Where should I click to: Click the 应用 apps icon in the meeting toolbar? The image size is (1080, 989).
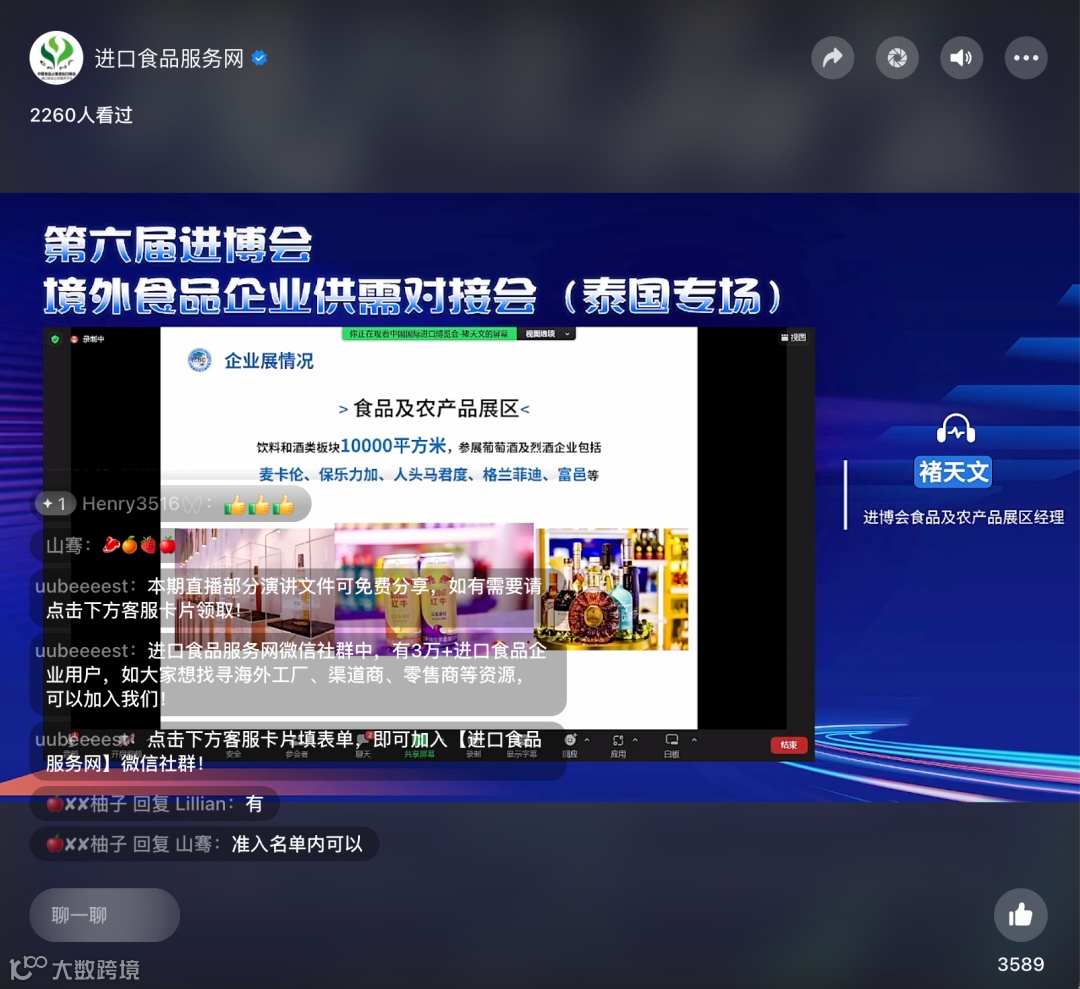coord(618,745)
